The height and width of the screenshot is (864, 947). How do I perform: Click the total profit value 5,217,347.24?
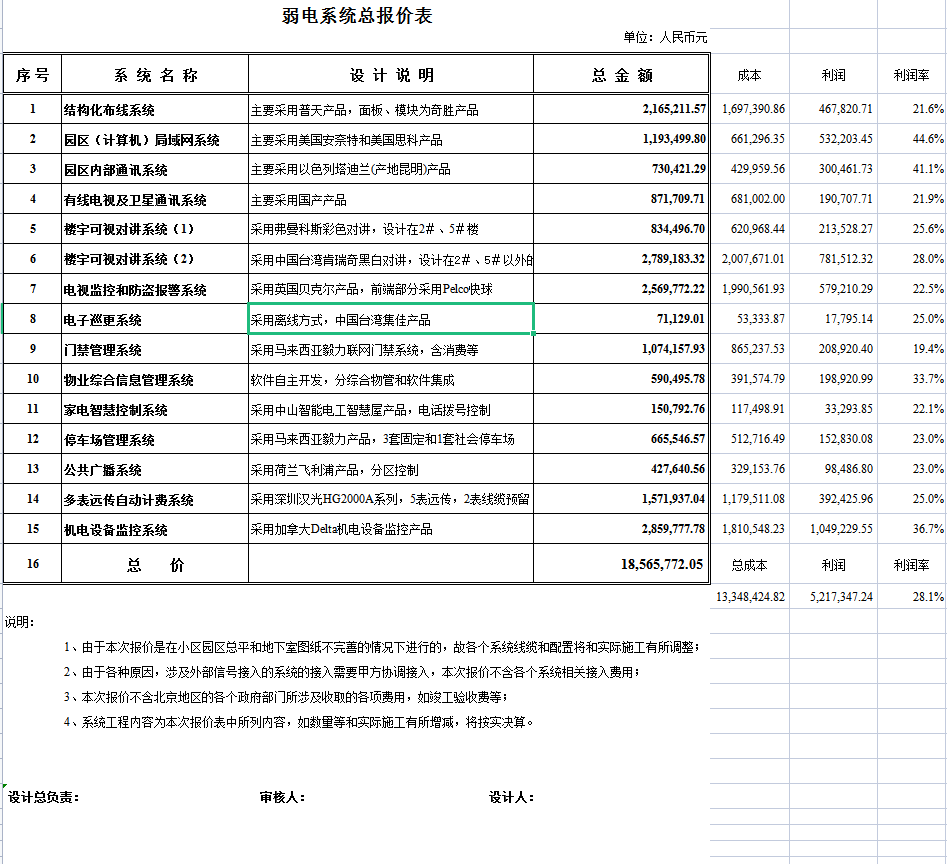pyautogui.click(x=833, y=597)
